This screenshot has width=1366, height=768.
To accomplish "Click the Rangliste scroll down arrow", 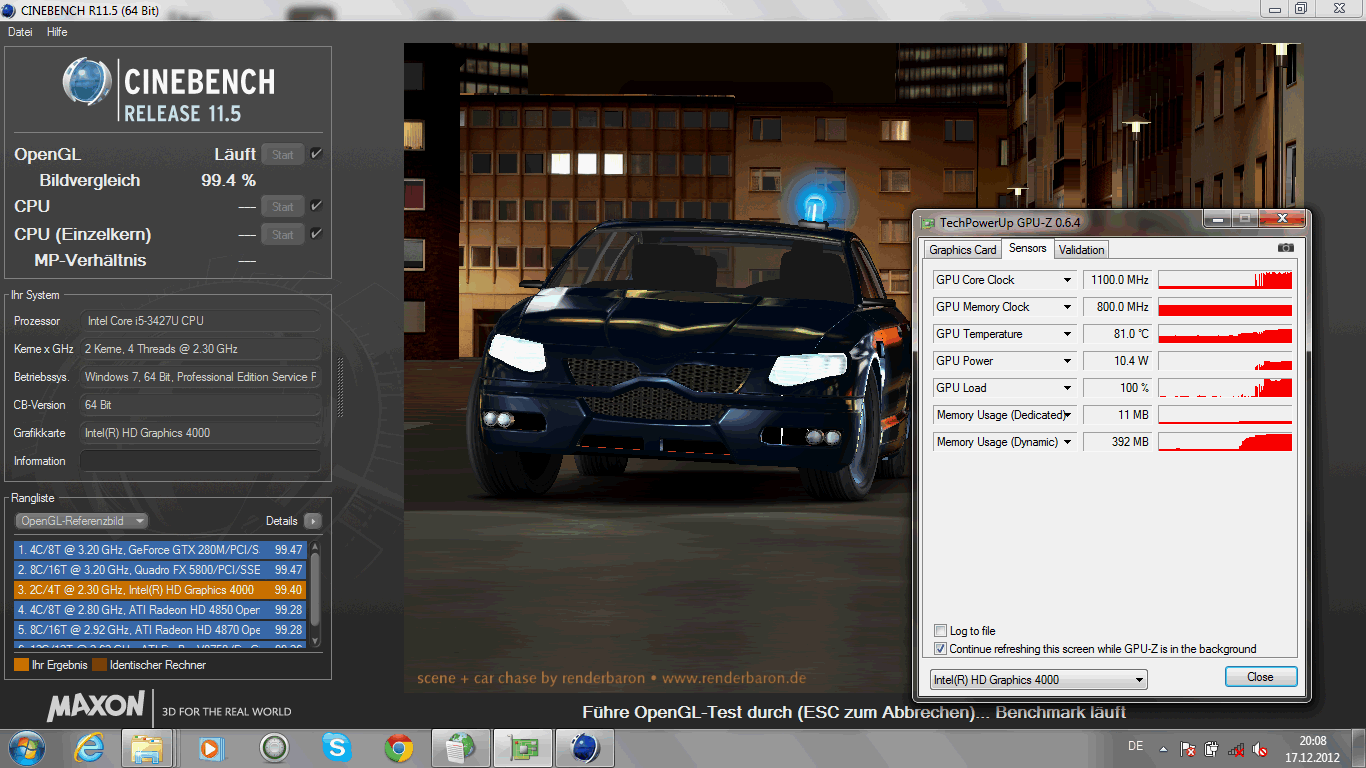I will 315,641.
